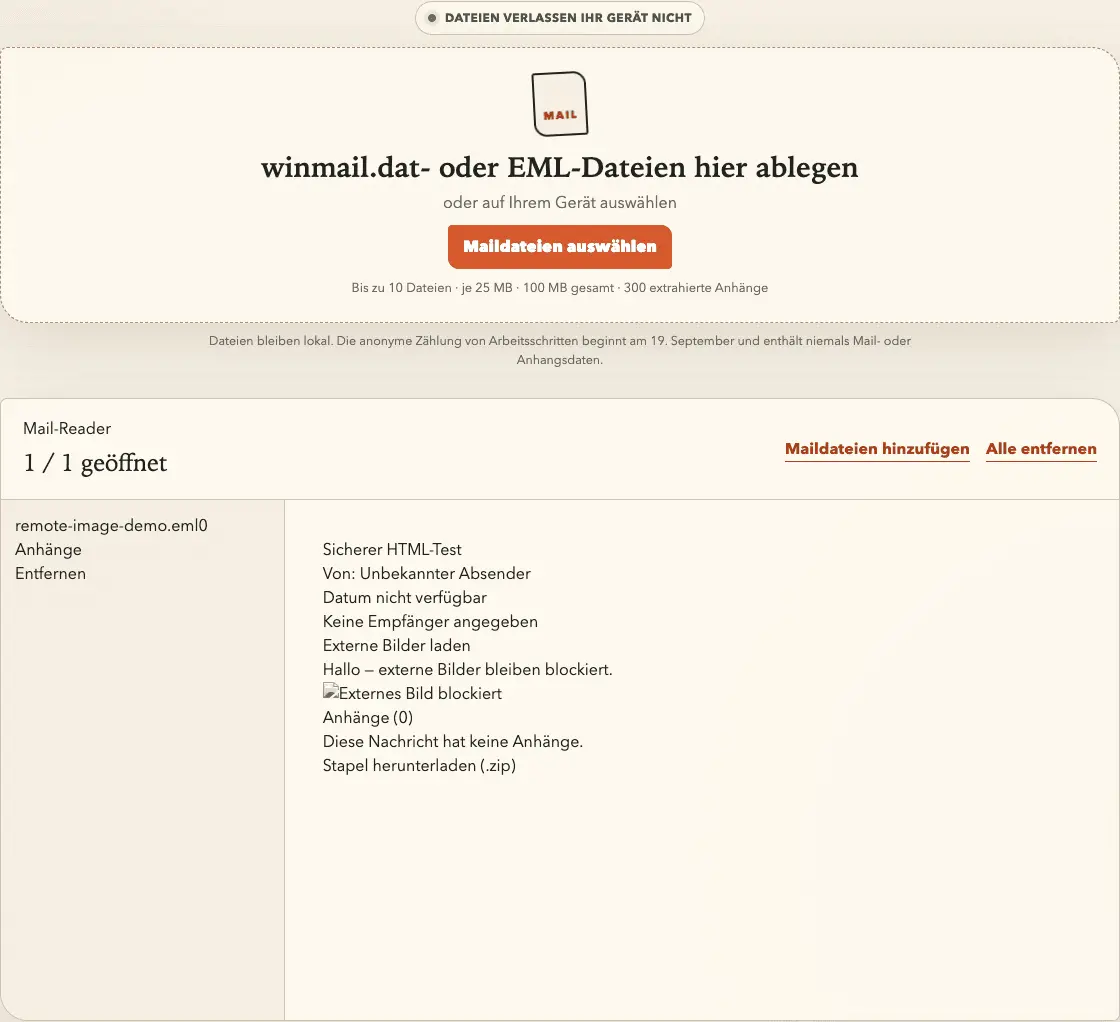Open Anhänge in the sidebar

pos(49,549)
